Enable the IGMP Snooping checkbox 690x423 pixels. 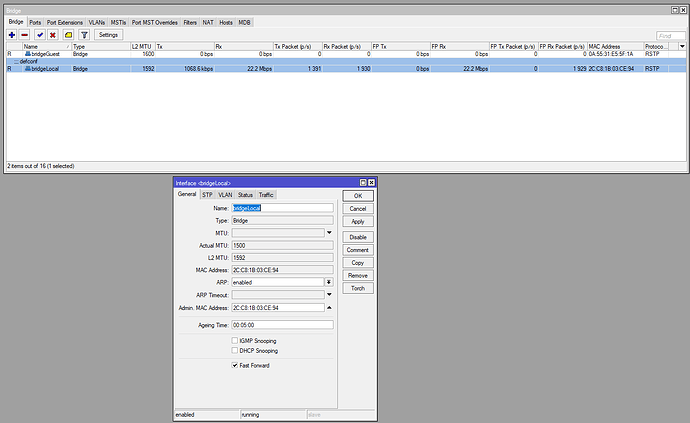tap(235, 340)
